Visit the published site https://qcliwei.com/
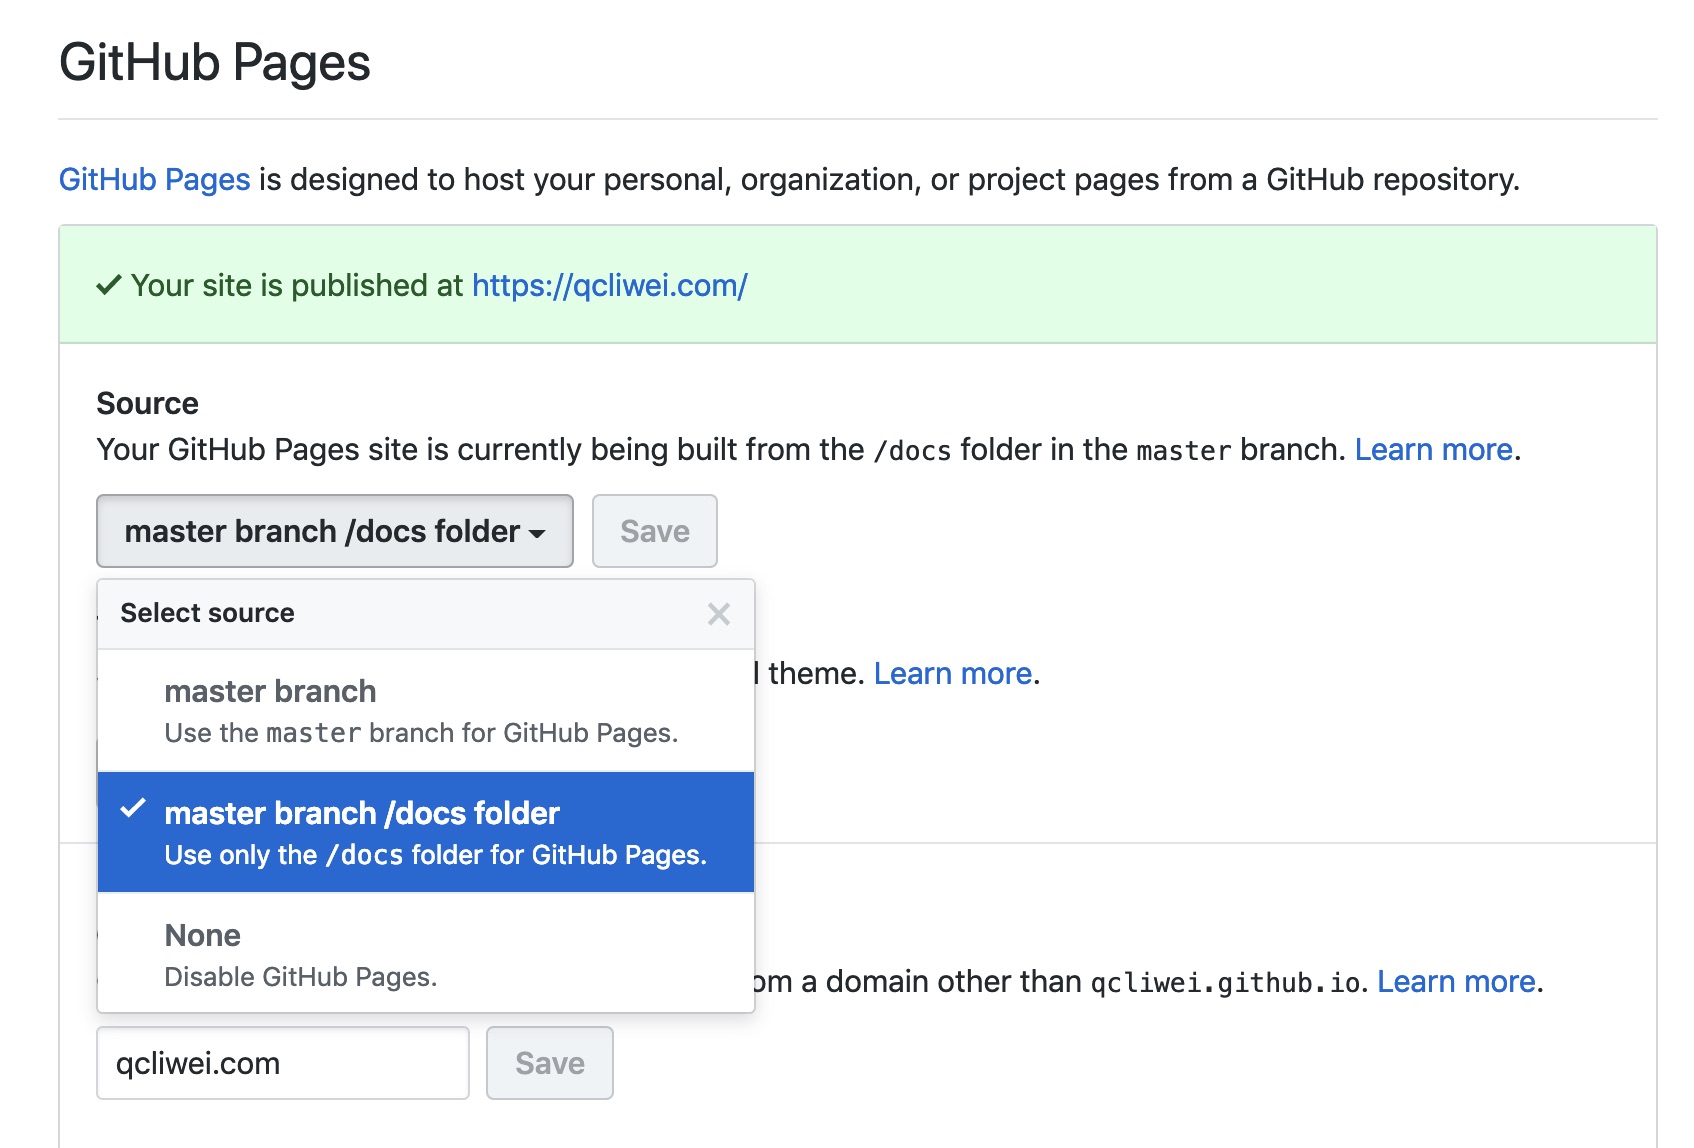Image resolution: width=1694 pixels, height=1148 pixels. point(610,286)
